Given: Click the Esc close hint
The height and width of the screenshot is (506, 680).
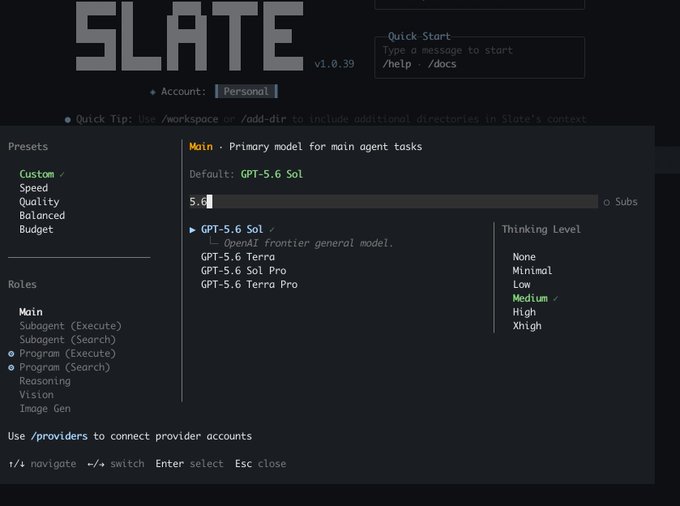Looking at the screenshot, I should pyautogui.click(x=260, y=464).
